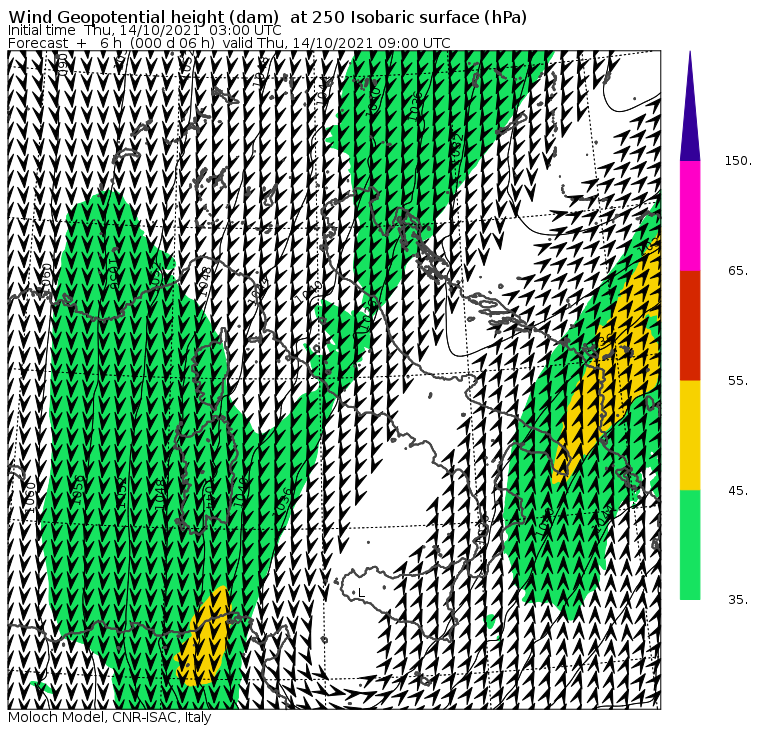Click the legend value '150.'
760x731 pixels.
click(738, 161)
